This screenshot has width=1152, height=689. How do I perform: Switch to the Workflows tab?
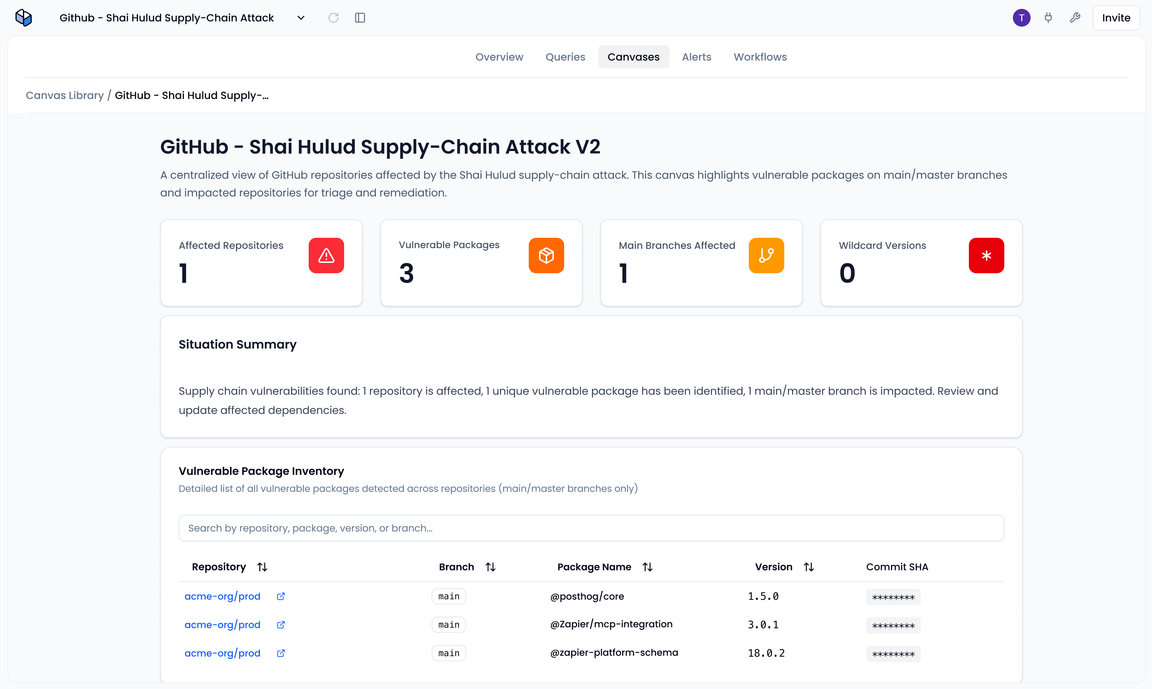pyautogui.click(x=760, y=57)
